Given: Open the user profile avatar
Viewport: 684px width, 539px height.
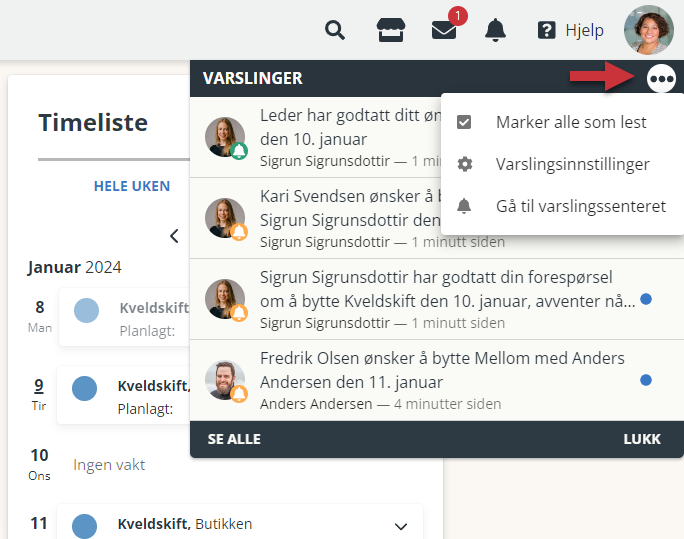Looking at the screenshot, I should point(649,30).
